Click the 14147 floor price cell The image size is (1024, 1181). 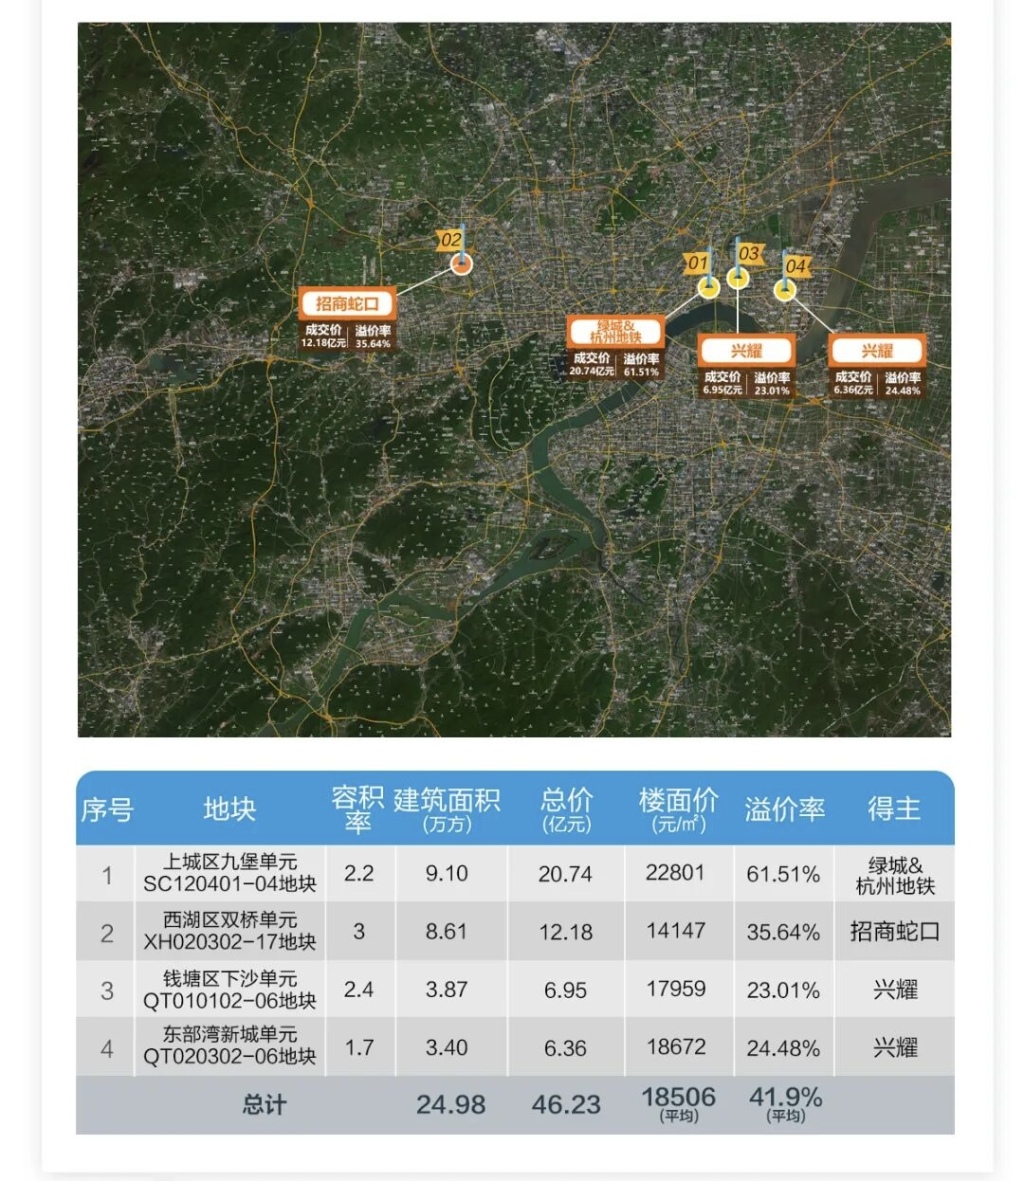tap(678, 931)
